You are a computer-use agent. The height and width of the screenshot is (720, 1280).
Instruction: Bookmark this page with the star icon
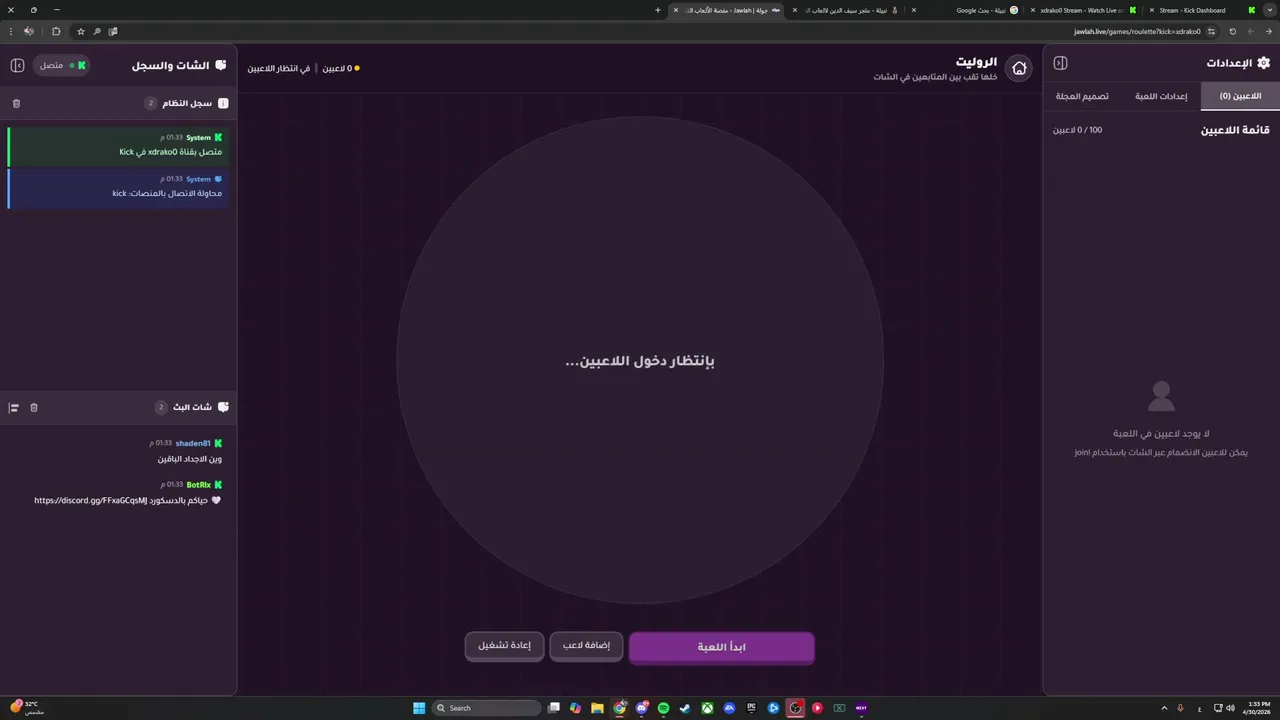pos(81,31)
